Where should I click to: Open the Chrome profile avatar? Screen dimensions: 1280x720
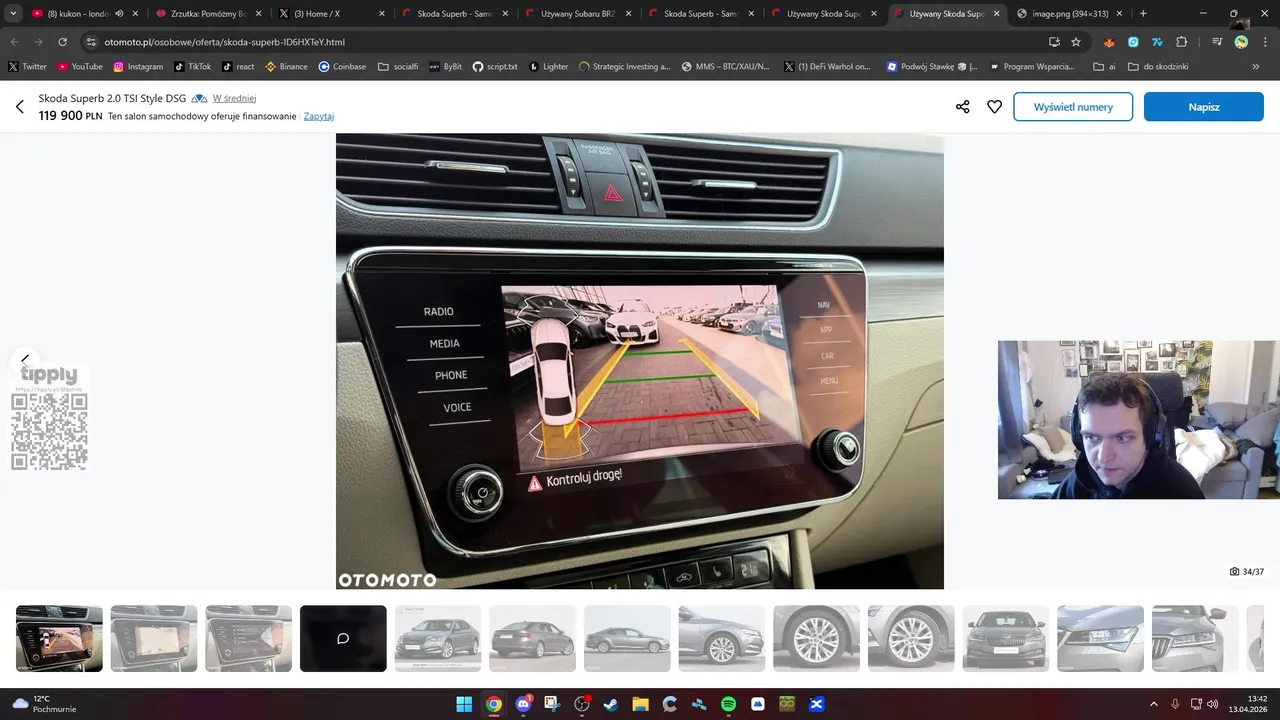(1241, 42)
